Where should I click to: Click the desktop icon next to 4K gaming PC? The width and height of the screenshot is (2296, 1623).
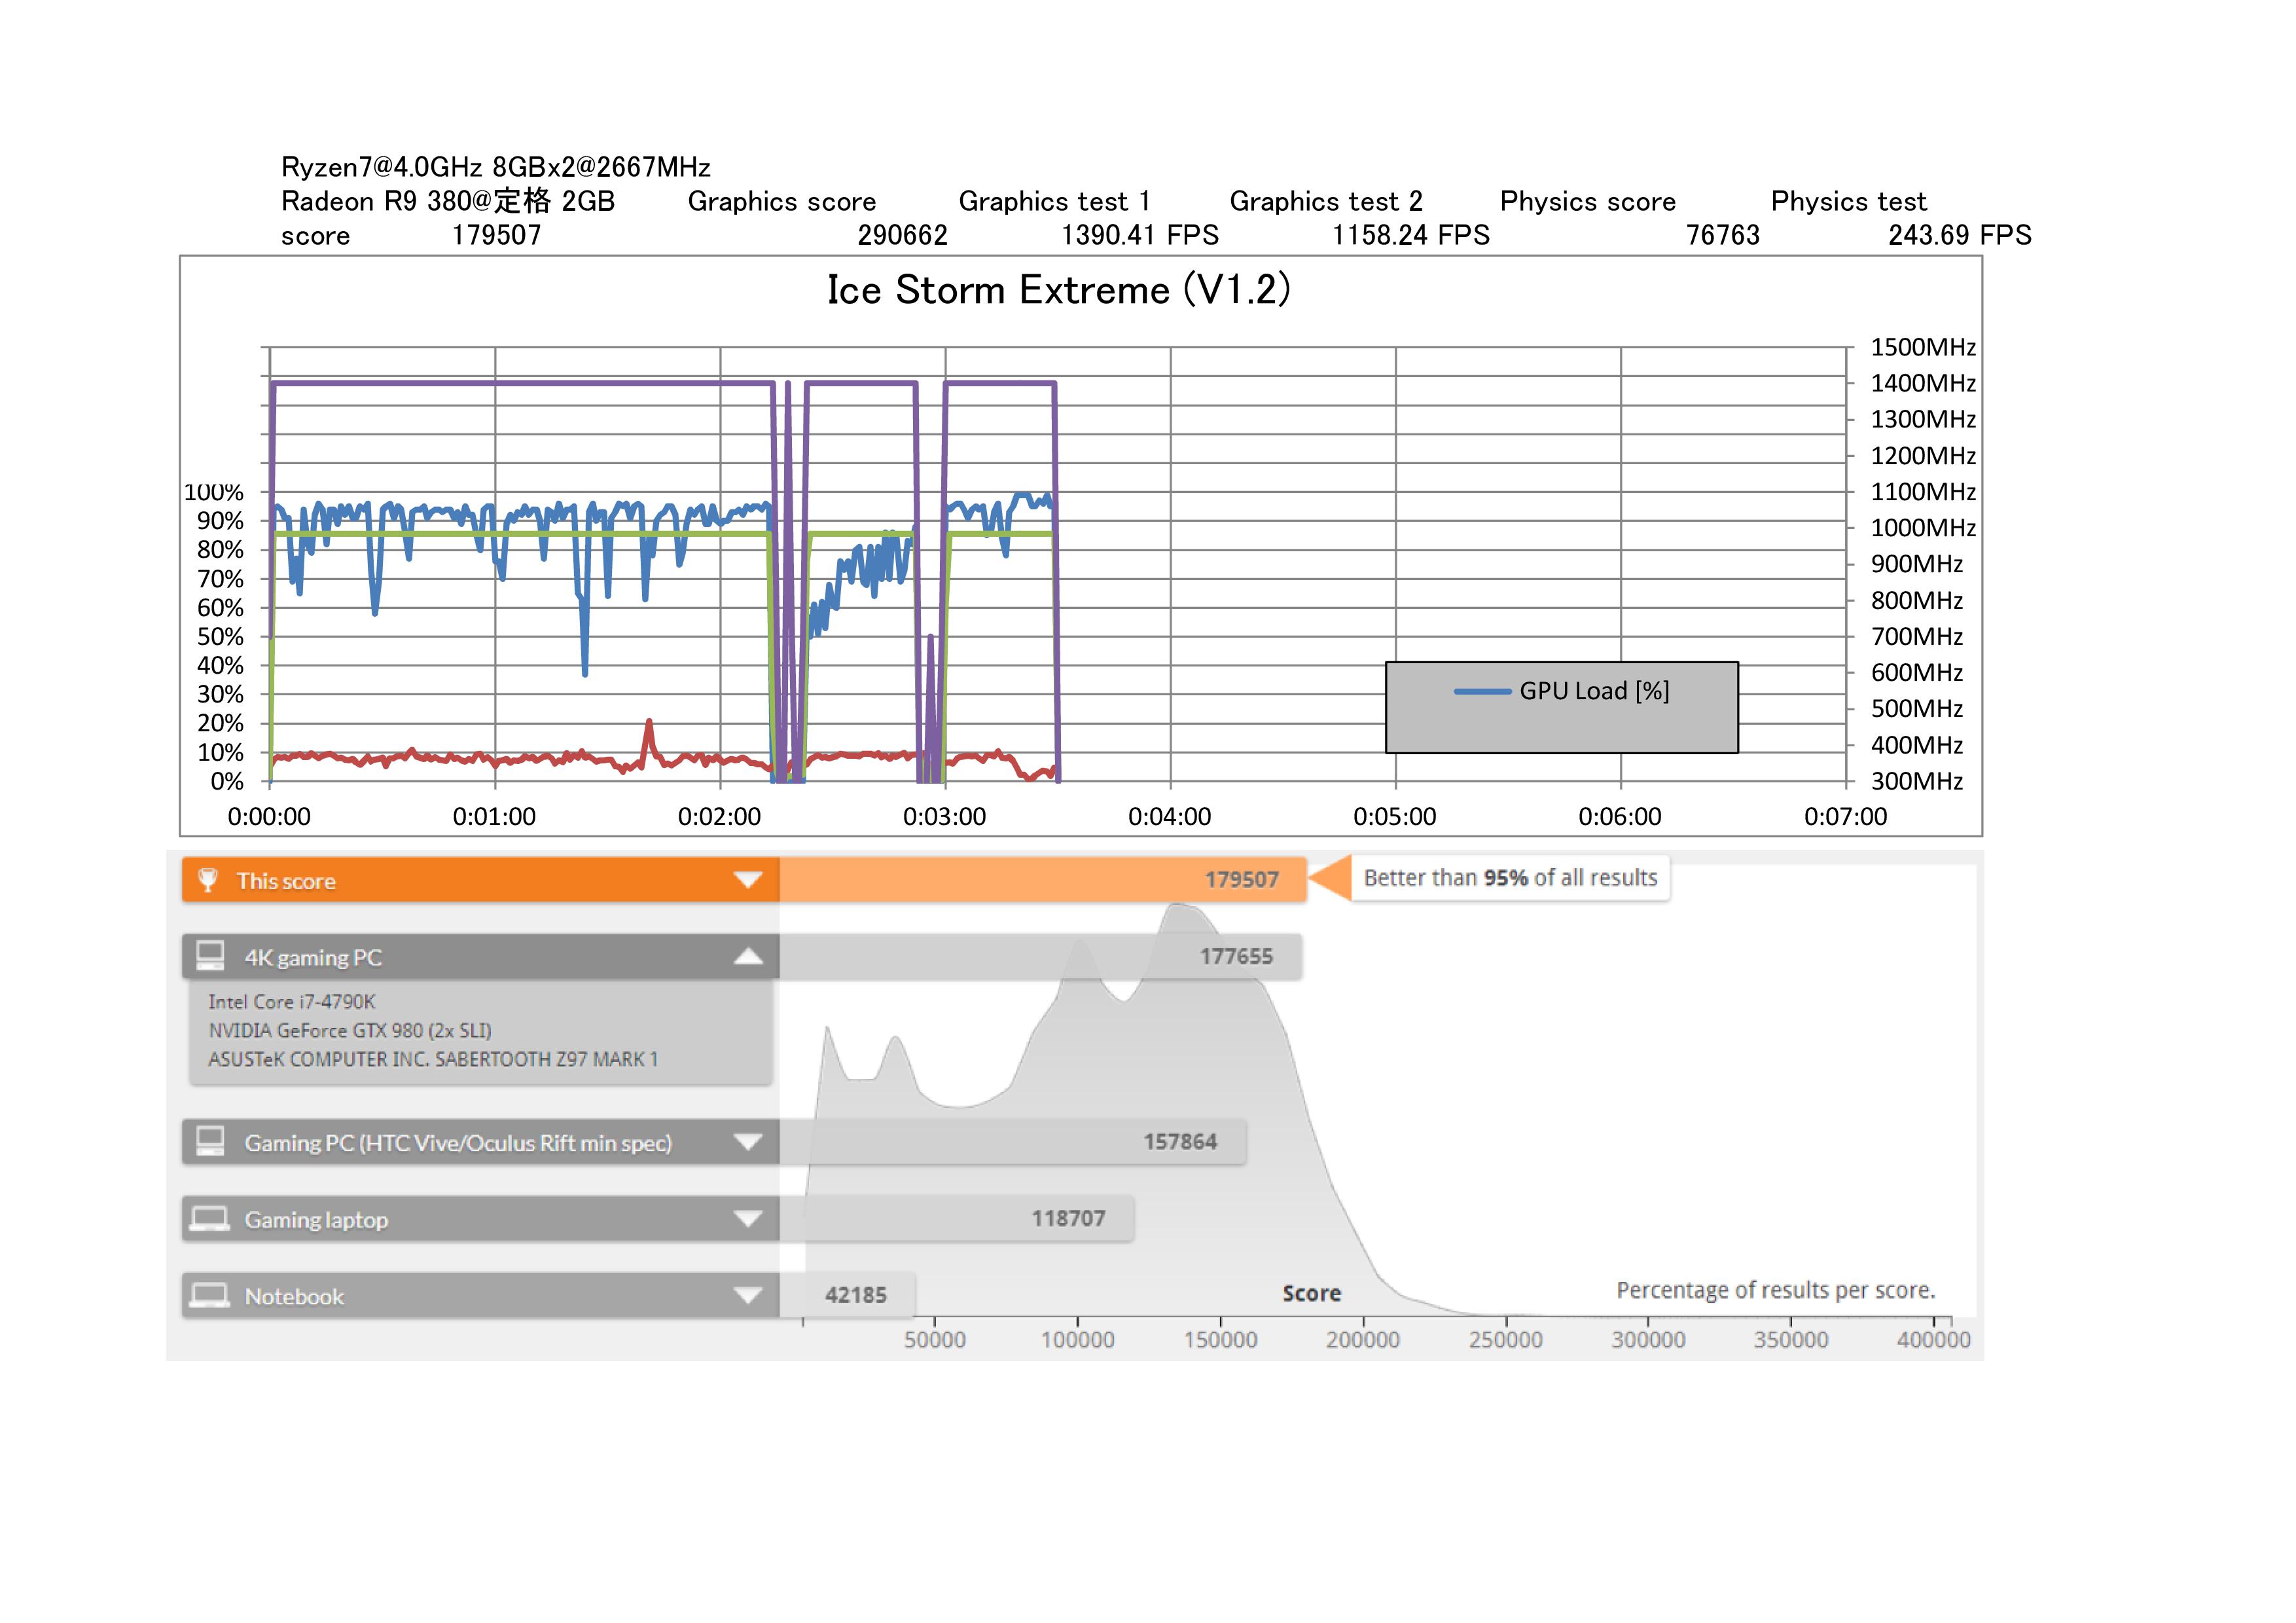(210, 956)
